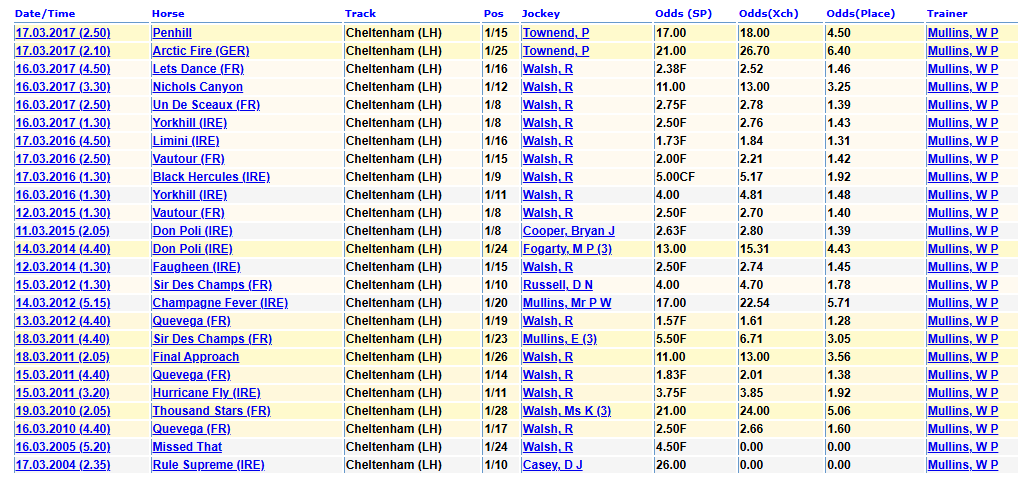The height and width of the screenshot is (492, 1018).
Task: Click the Odds(Place) column header
Action: [x=860, y=14]
